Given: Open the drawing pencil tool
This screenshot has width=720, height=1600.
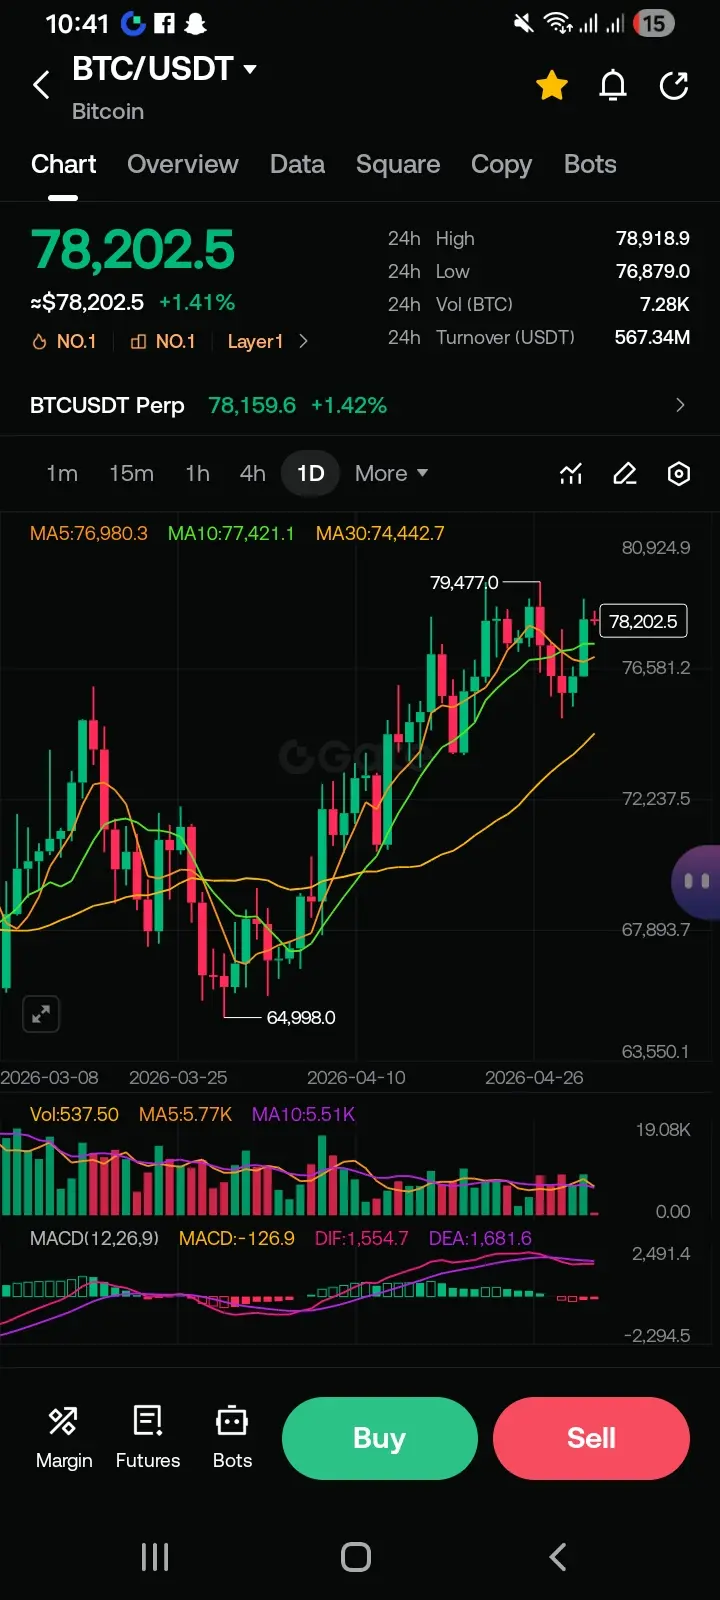Looking at the screenshot, I should 625,473.
